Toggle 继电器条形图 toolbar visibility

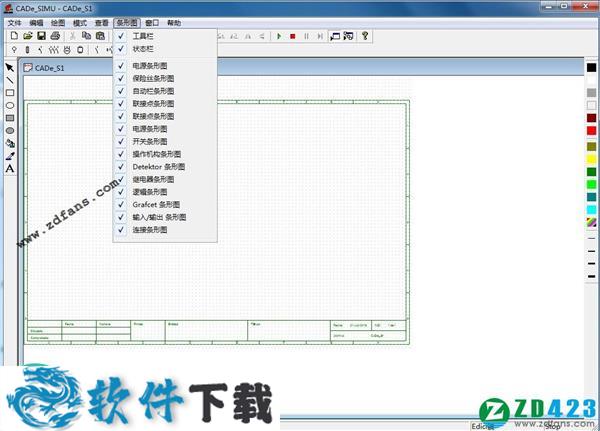pos(165,179)
